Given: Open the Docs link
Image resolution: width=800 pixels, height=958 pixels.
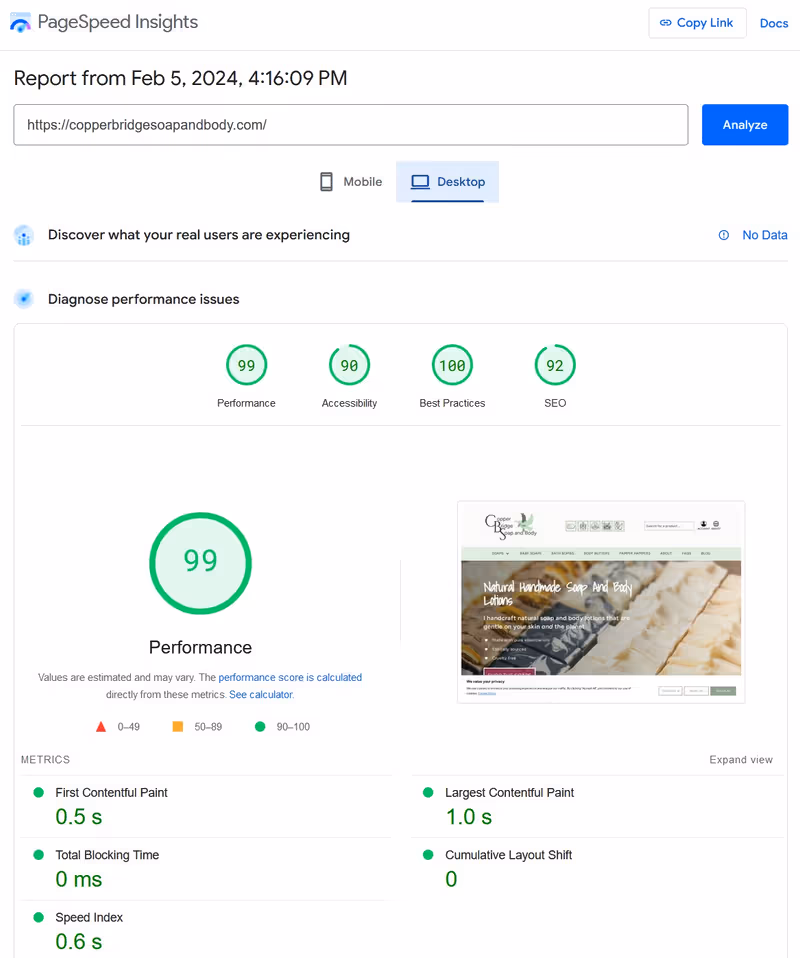Looking at the screenshot, I should click(x=773, y=23).
